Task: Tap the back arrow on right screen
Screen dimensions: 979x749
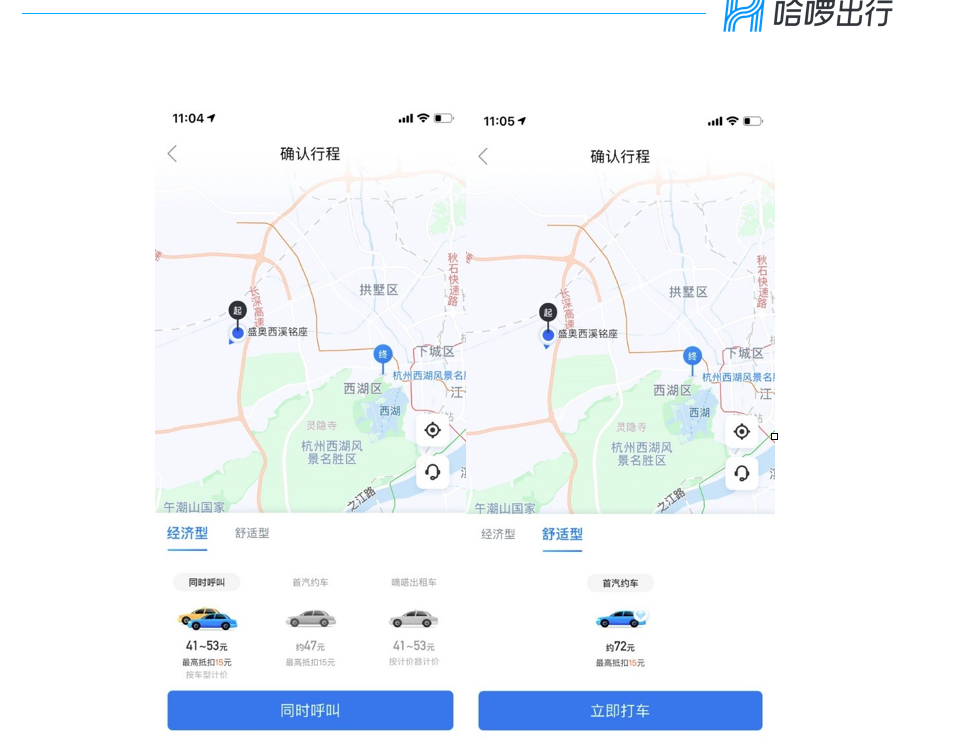Action: pos(483,156)
